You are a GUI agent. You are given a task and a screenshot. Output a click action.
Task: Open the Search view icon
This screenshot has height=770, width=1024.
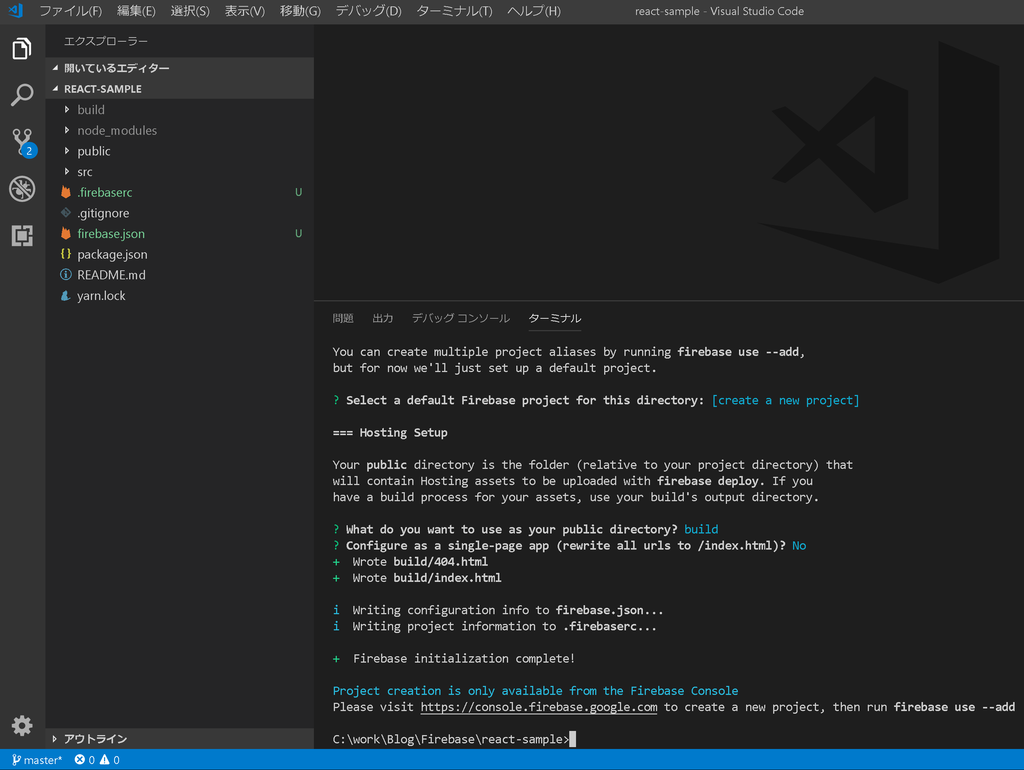22,94
